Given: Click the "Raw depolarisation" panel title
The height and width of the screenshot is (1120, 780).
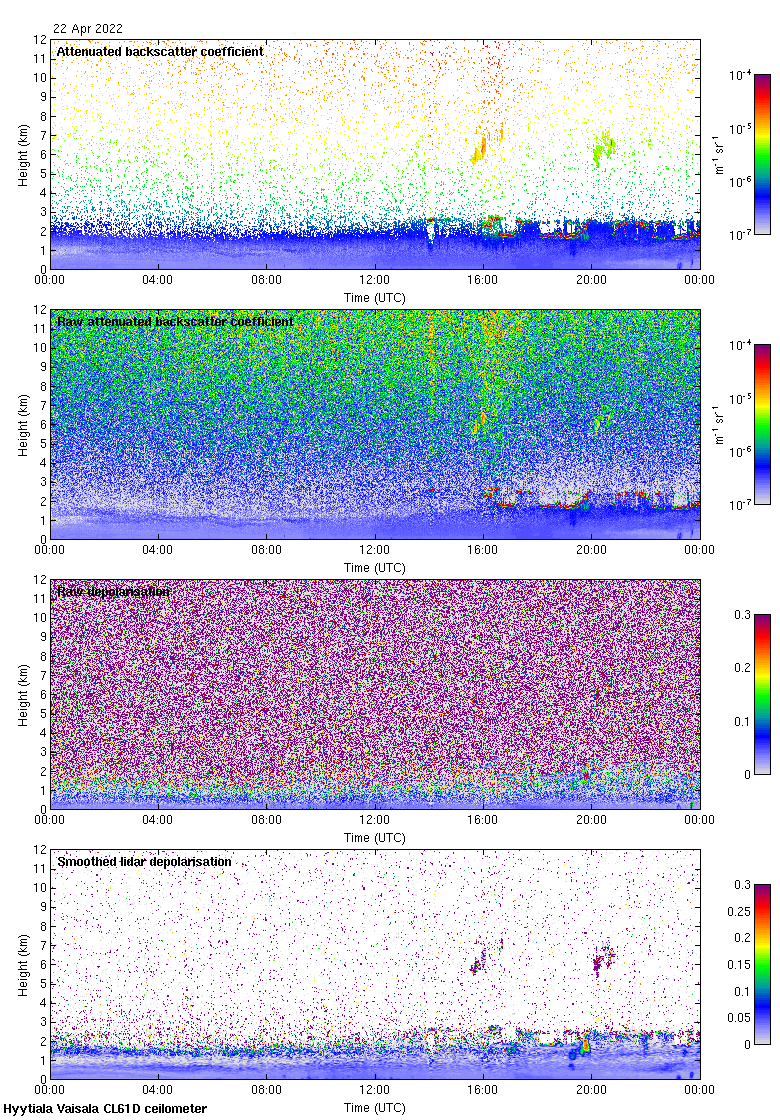Looking at the screenshot, I should coord(113,591).
